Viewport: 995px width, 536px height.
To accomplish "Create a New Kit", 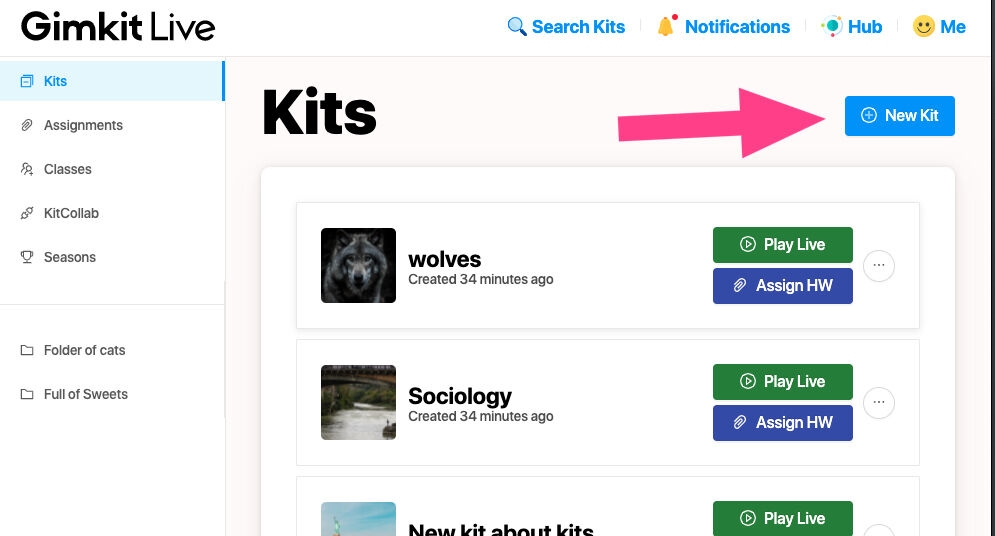I will click(x=899, y=115).
